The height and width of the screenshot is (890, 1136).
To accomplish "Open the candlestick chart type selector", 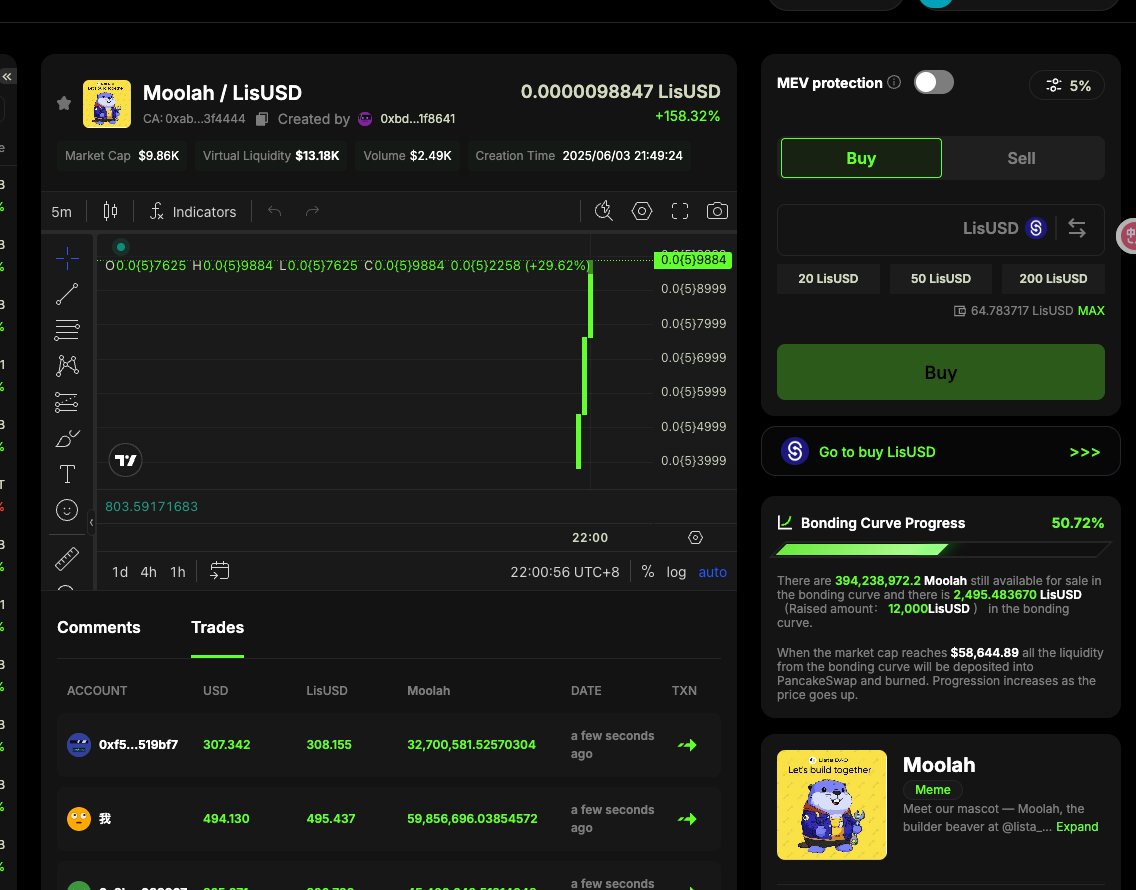I will tap(110, 211).
